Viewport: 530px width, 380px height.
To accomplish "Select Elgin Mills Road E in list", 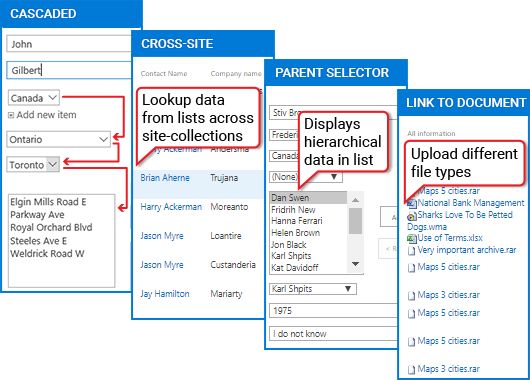I will coord(48,202).
